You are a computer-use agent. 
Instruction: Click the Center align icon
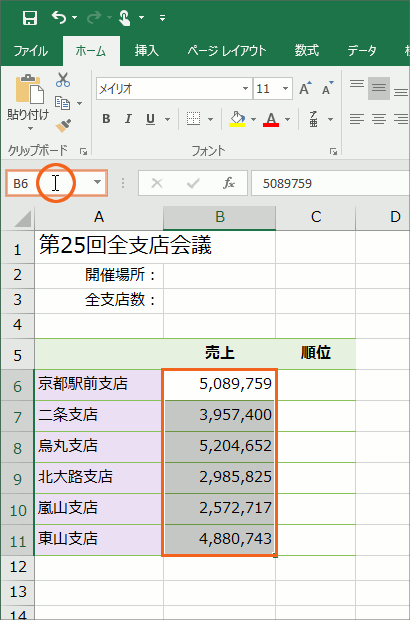[x=379, y=119]
